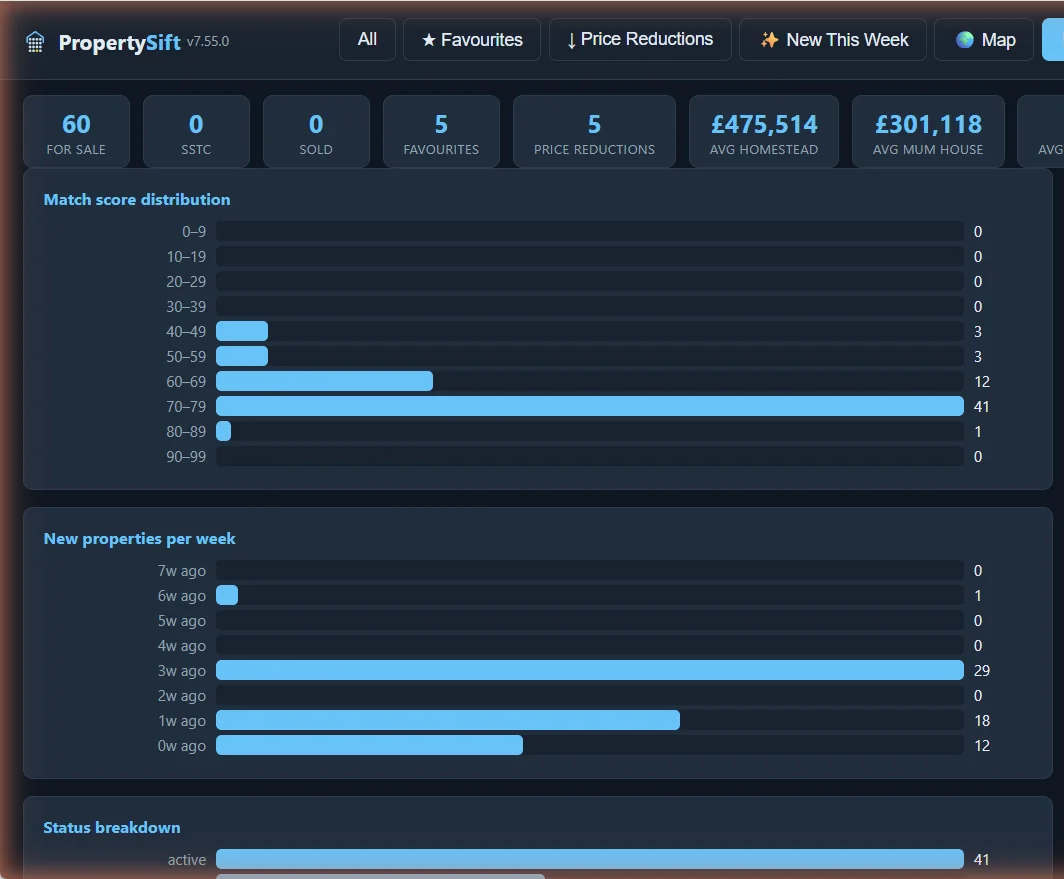Click the 20–29 row label
Screen dimensions: 1064x879
pos(187,282)
